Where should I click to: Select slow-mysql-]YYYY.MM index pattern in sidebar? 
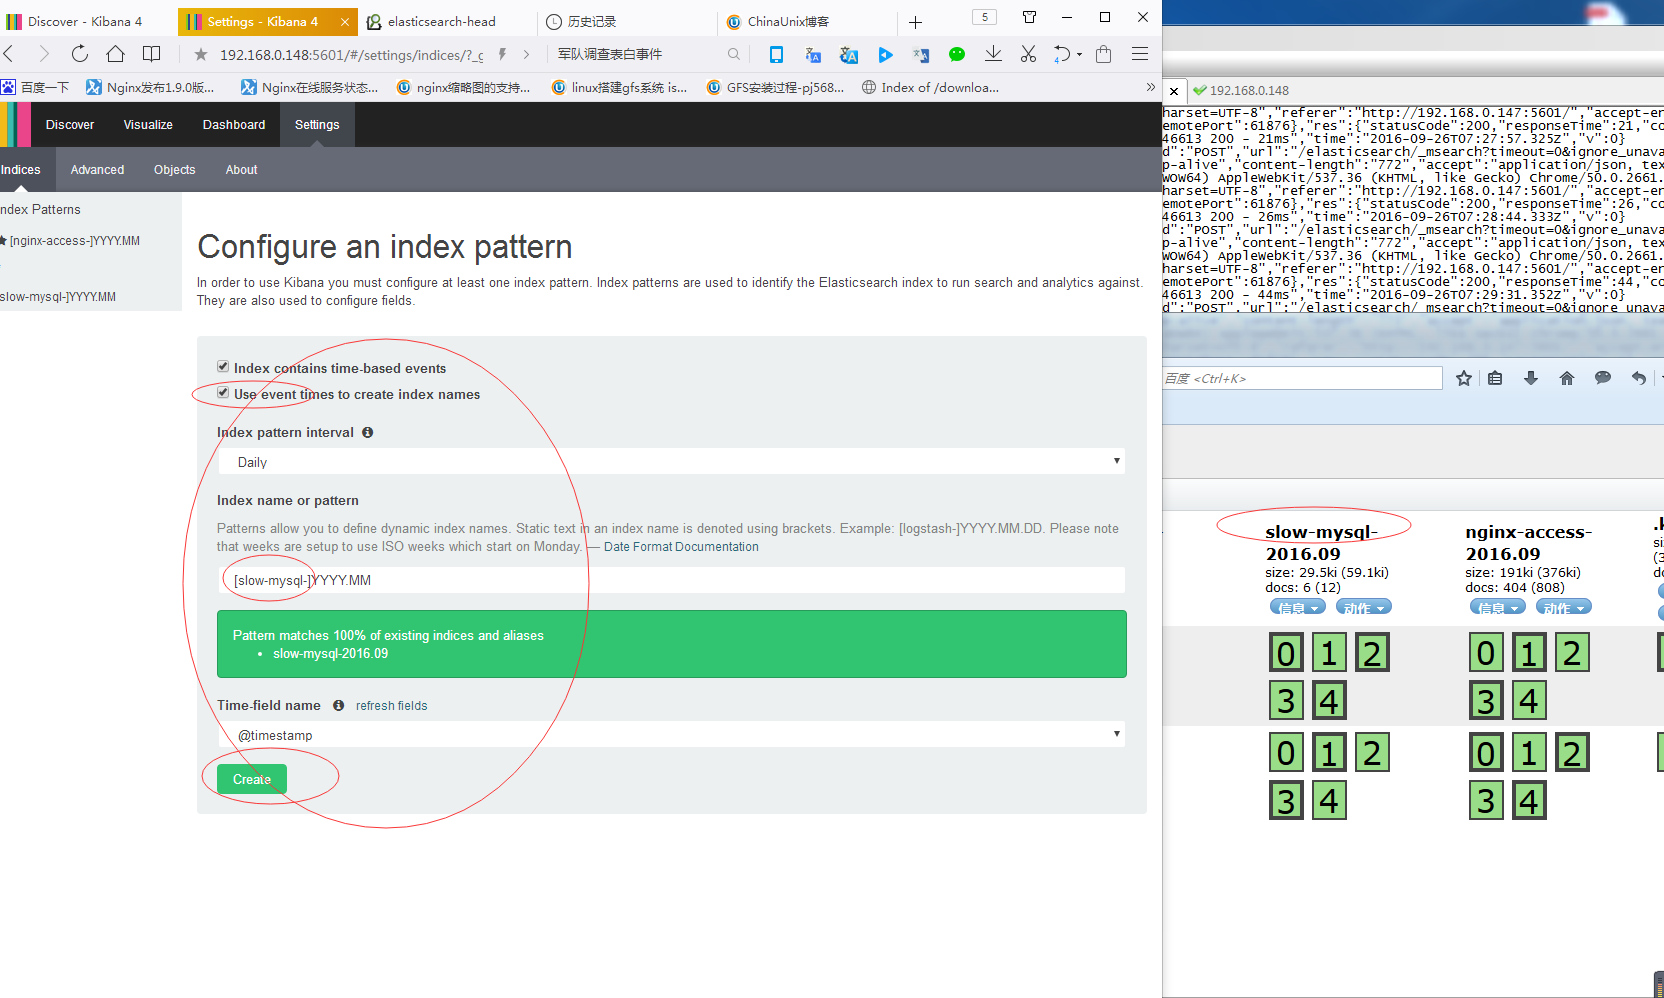(x=58, y=297)
